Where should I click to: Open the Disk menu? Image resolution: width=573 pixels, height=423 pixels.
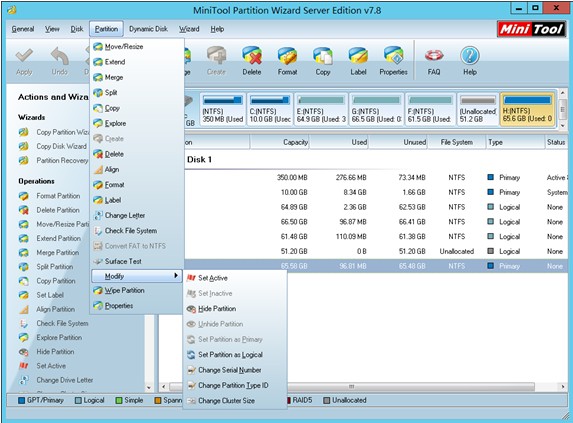(77, 29)
